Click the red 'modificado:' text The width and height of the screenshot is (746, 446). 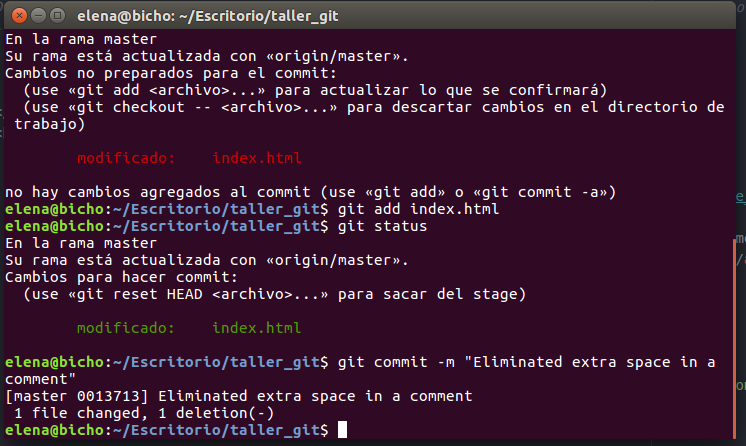(126, 158)
